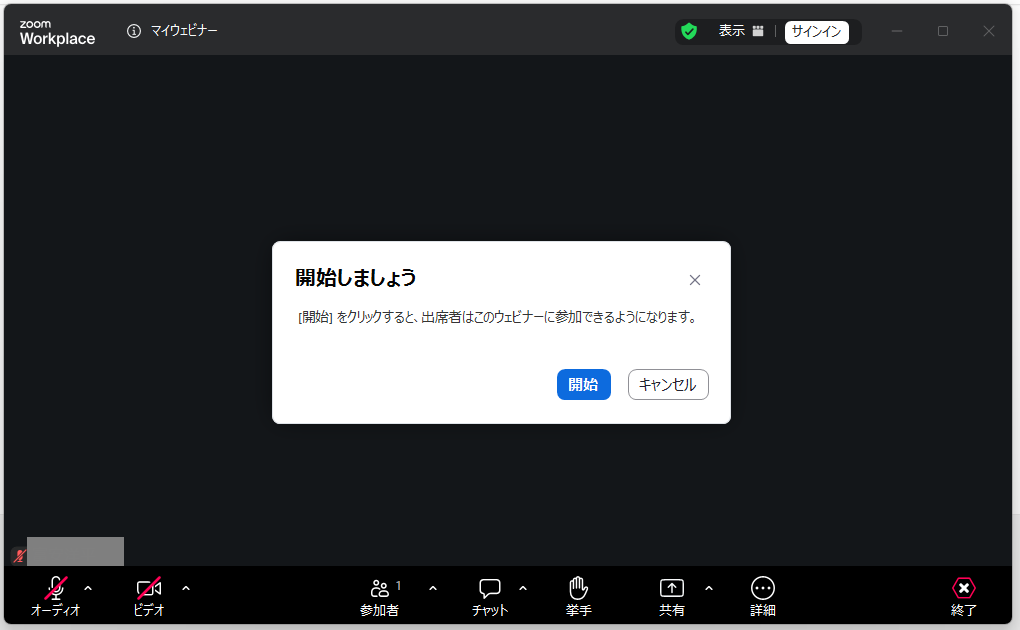The image size is (1020, 630).
Task: Click the キャンセル button in dialog
Action: pos(668,385)
